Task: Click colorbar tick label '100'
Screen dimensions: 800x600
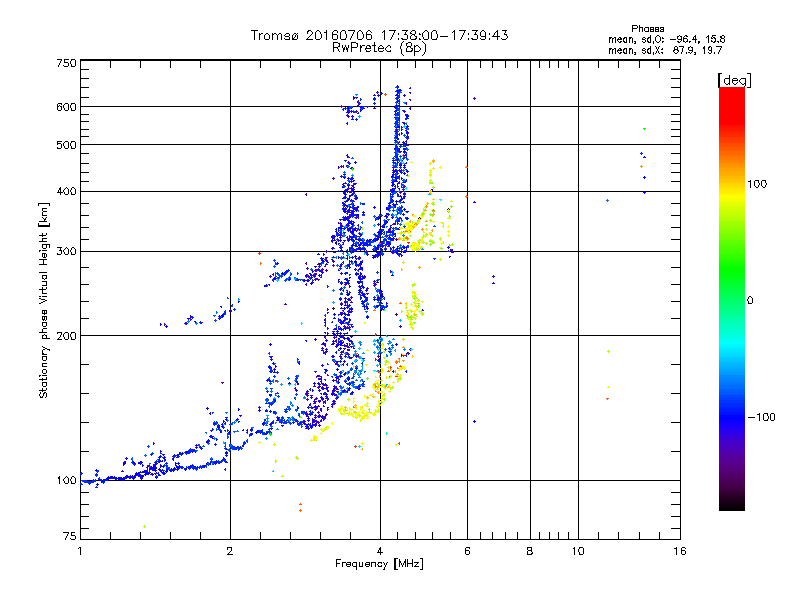Action: click(x=757, y=184)
